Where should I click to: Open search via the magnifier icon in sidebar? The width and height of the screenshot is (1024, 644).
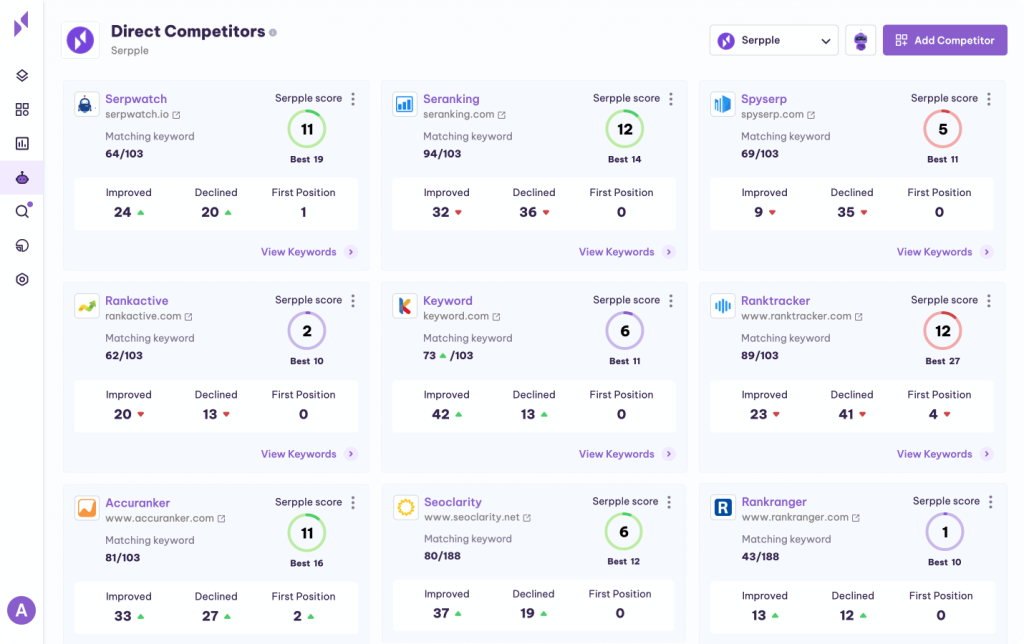pos(22,211)
